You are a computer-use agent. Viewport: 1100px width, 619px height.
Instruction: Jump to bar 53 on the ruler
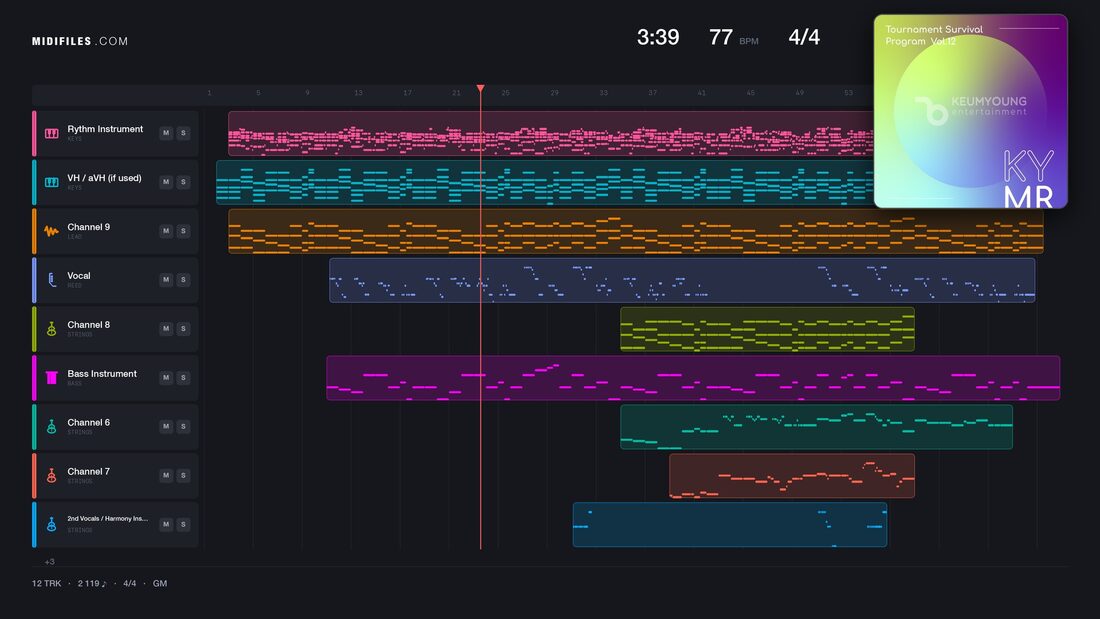[848, 93]
